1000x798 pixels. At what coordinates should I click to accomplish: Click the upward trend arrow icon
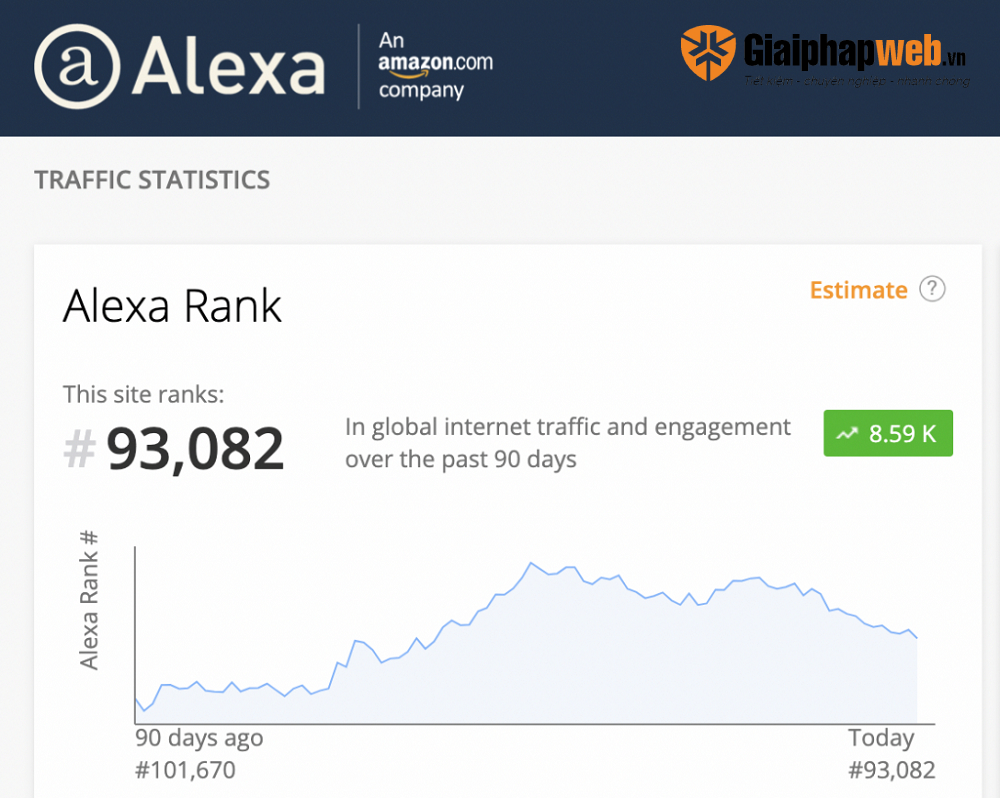pyautogui.click(x=848, y=433)
